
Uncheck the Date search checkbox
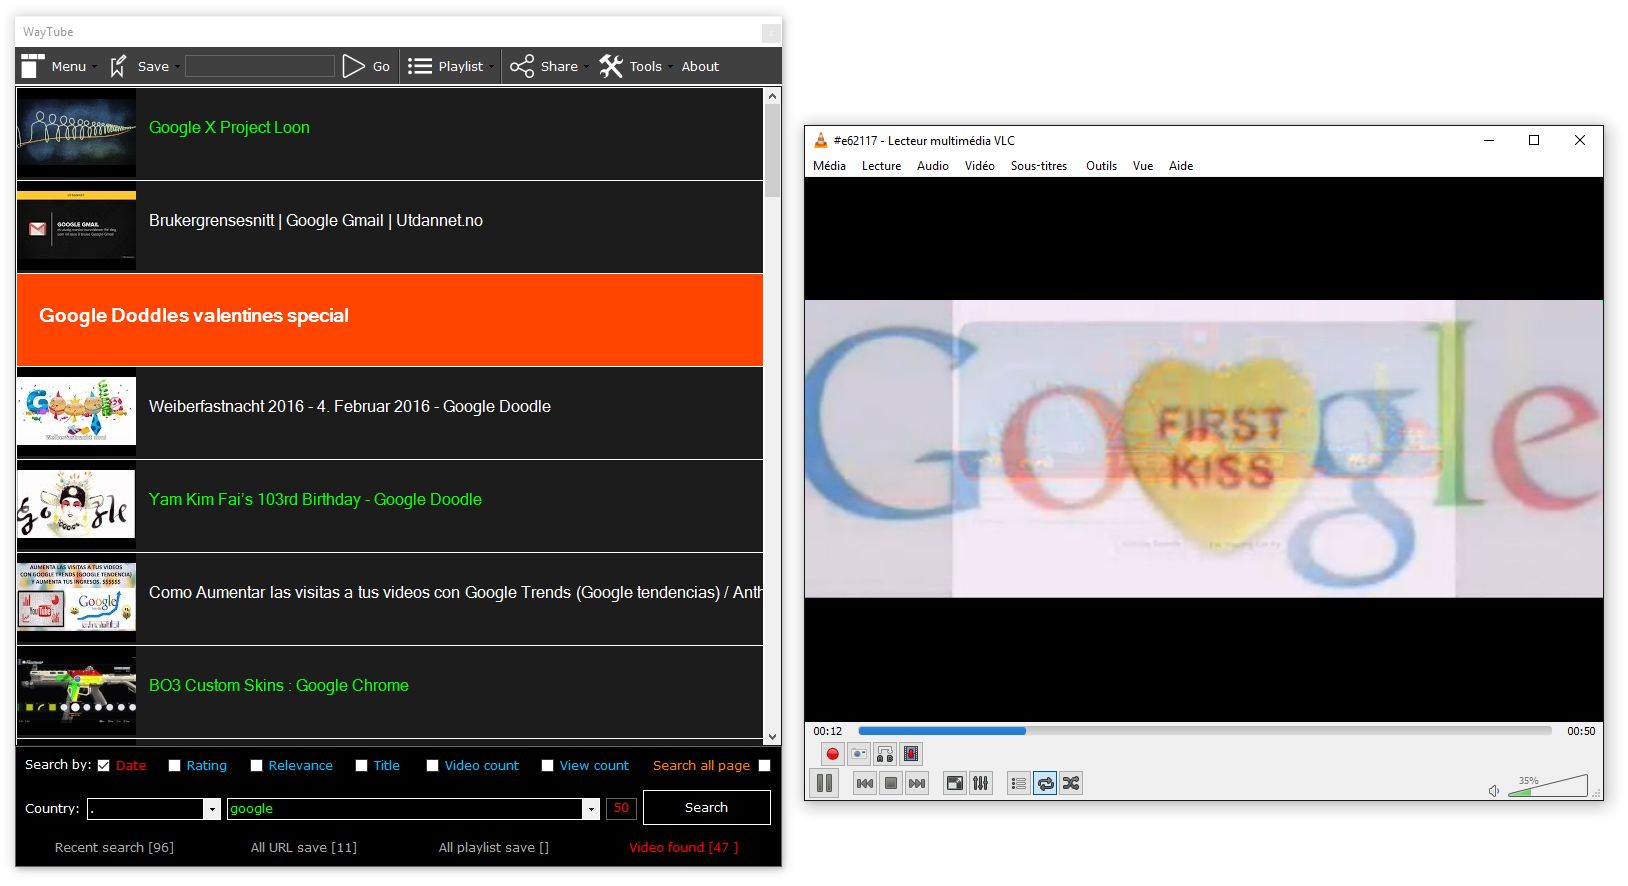click(x=103, y=766)
